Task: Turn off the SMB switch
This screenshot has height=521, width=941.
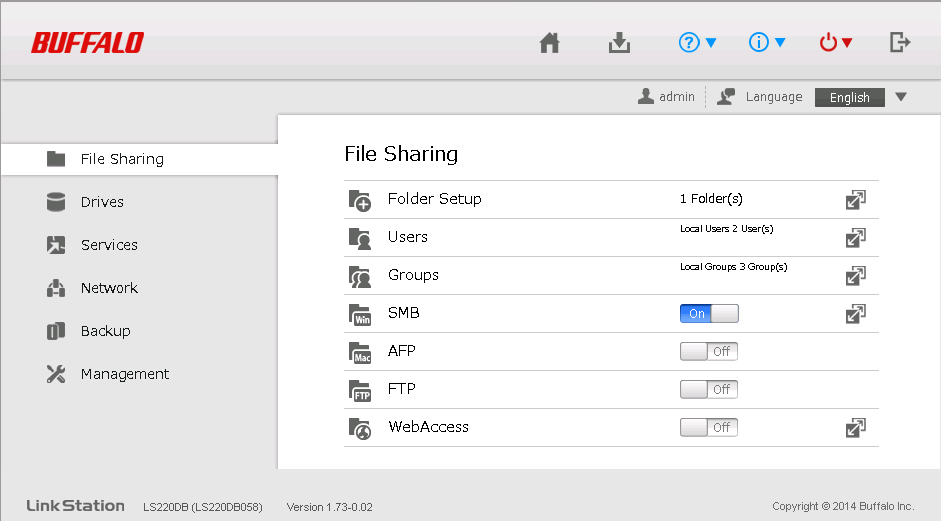Action: (x=708, y=314)
